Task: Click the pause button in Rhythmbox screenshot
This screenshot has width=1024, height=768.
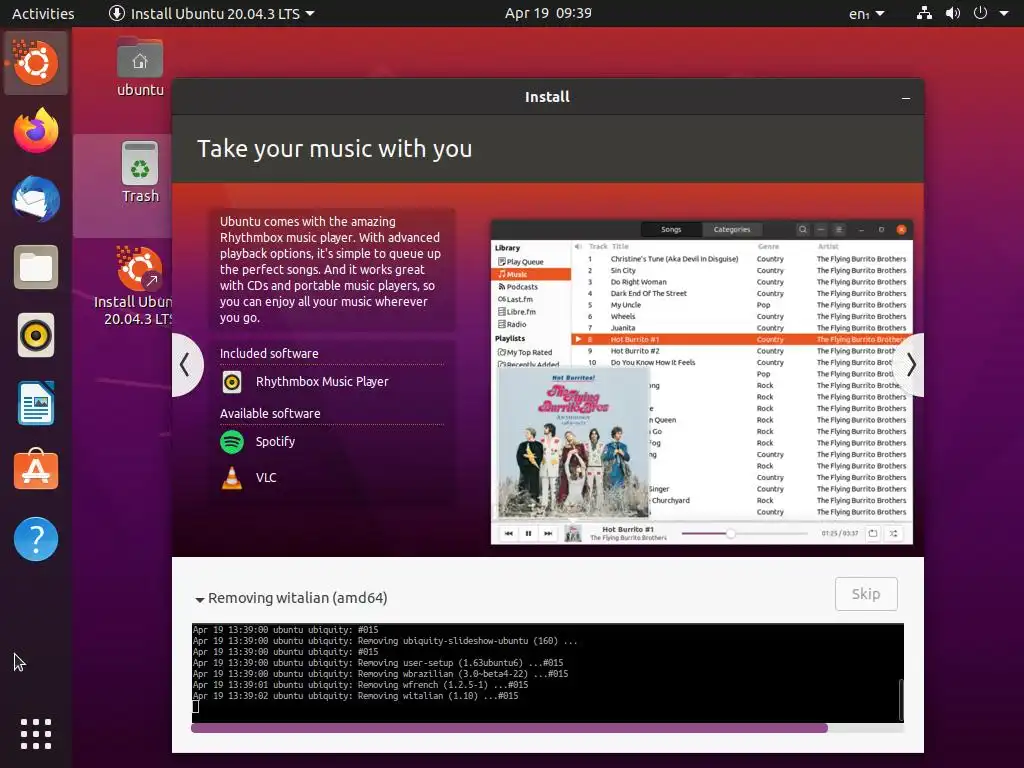Action: click(528, 534)
